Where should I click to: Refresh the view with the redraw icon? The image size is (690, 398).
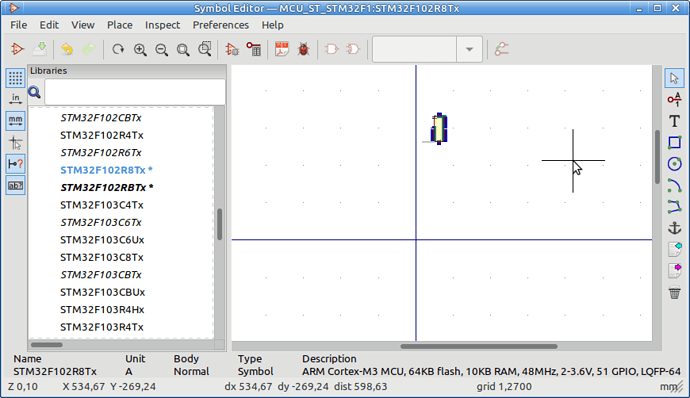coord(118,49)
